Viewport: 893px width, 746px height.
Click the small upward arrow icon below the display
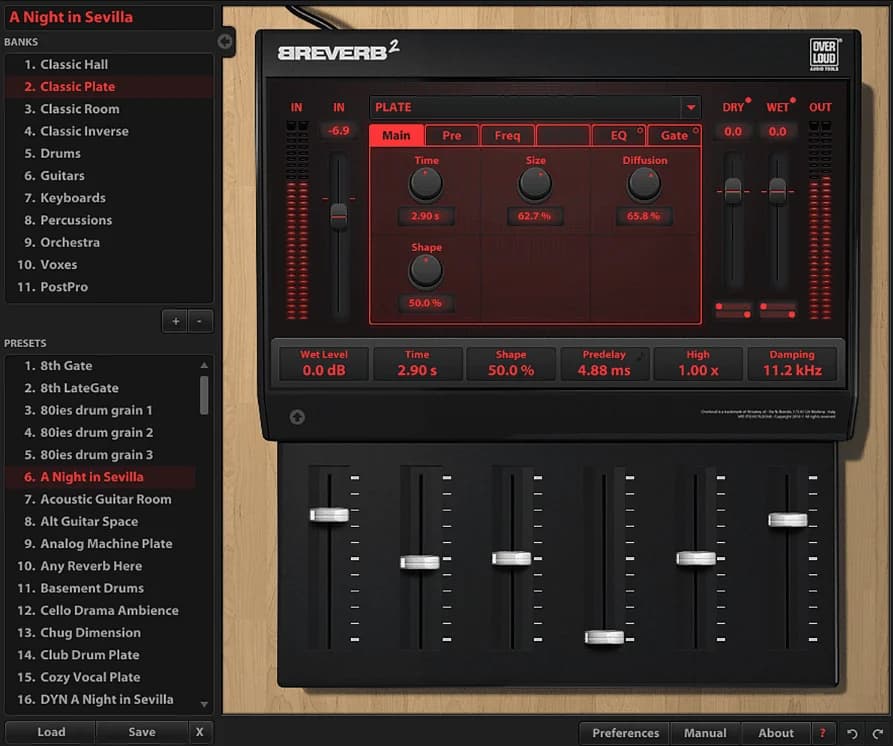tap(297, 417)
